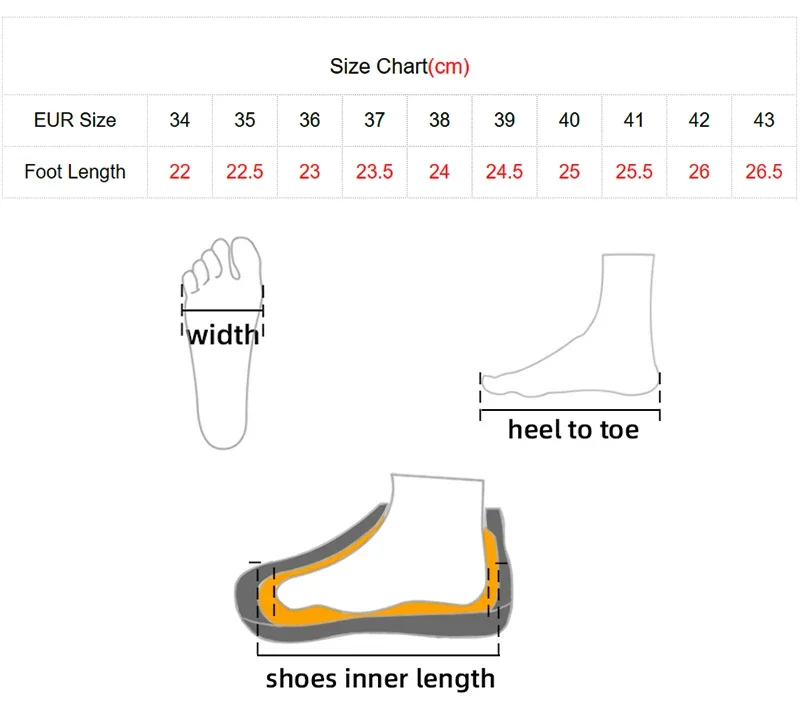800x718 pixels.
Task: Click the 'heel to toe' label
Action: pyautogui.click(x=572, y=429)
